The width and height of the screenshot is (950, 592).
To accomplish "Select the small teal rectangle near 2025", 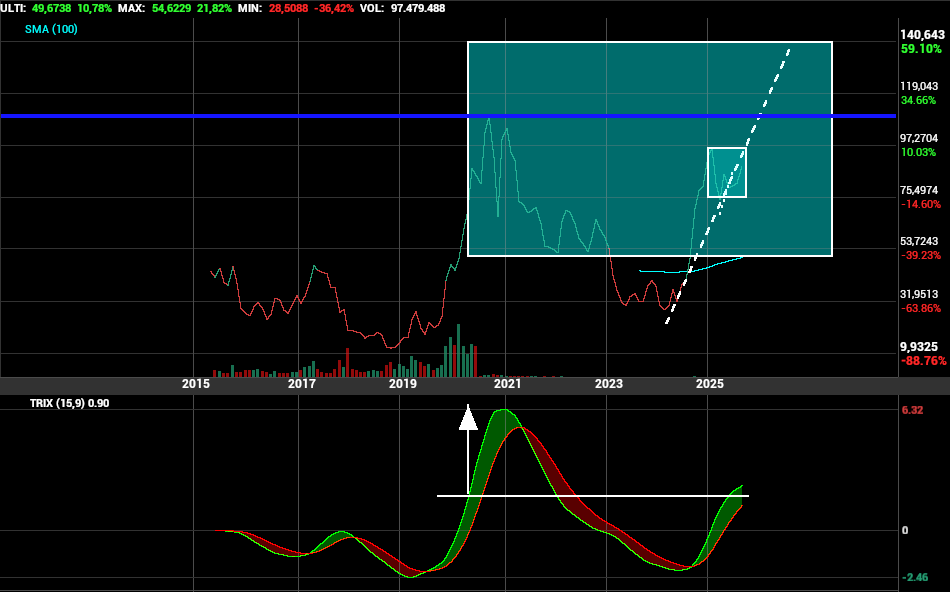I will [726, 172].
